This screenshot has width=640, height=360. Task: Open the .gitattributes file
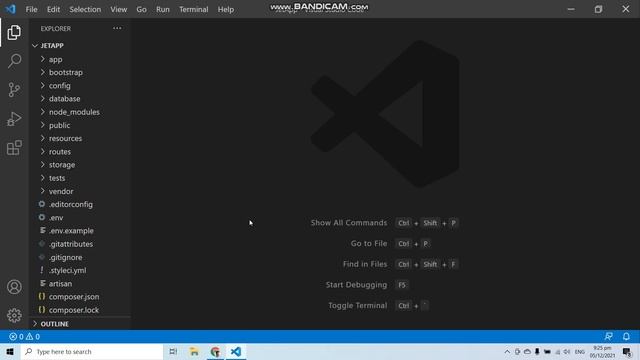(81, 244)
